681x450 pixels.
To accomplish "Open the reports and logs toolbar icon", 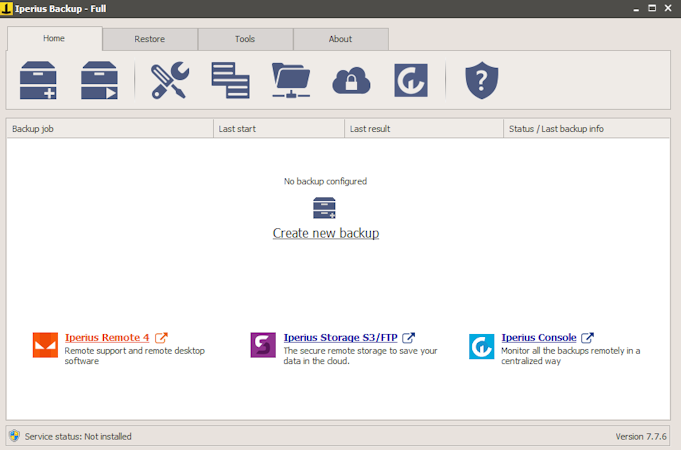I will coord(230,80).
